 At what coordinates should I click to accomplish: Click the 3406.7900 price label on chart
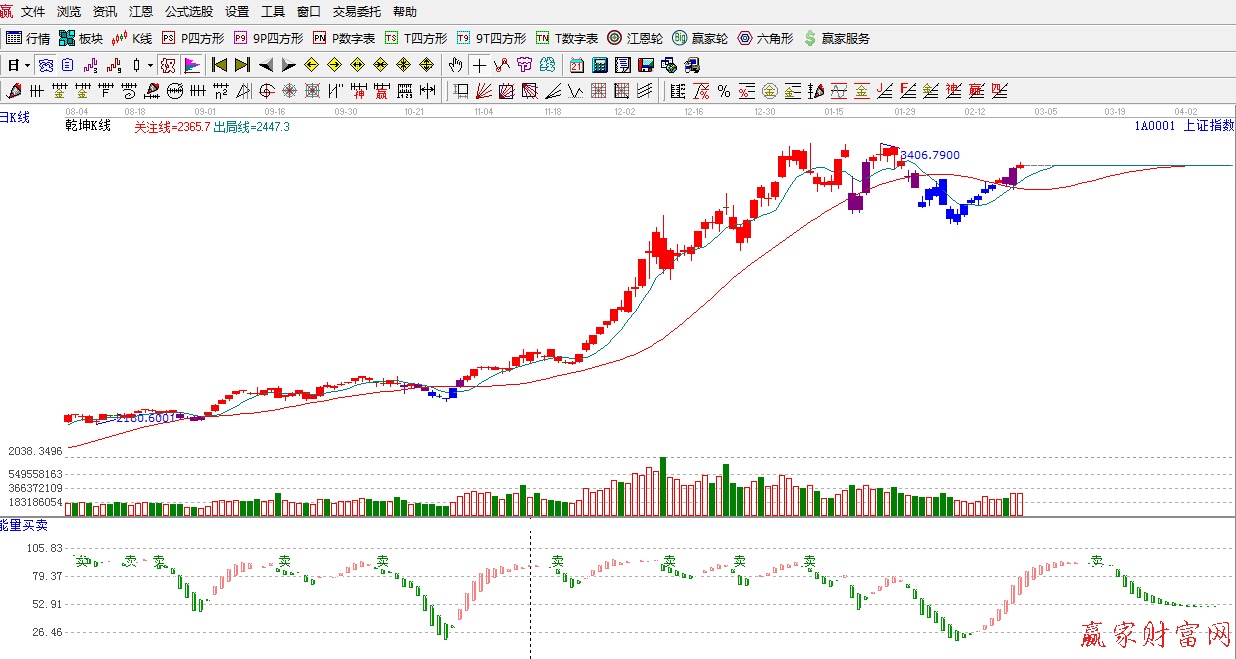pyautogui.click(x=930, y=156)
